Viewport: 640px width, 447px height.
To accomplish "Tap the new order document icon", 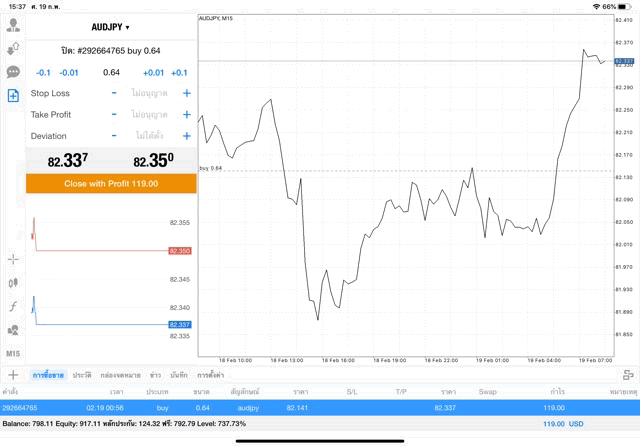I will (x=13, y=96).
